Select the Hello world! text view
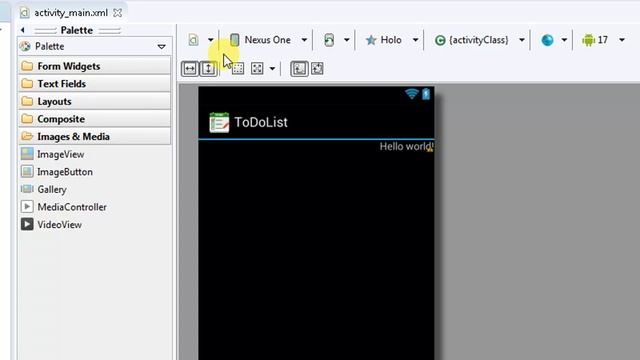Viewport: 640px width, 360px height. pos(406,147)
